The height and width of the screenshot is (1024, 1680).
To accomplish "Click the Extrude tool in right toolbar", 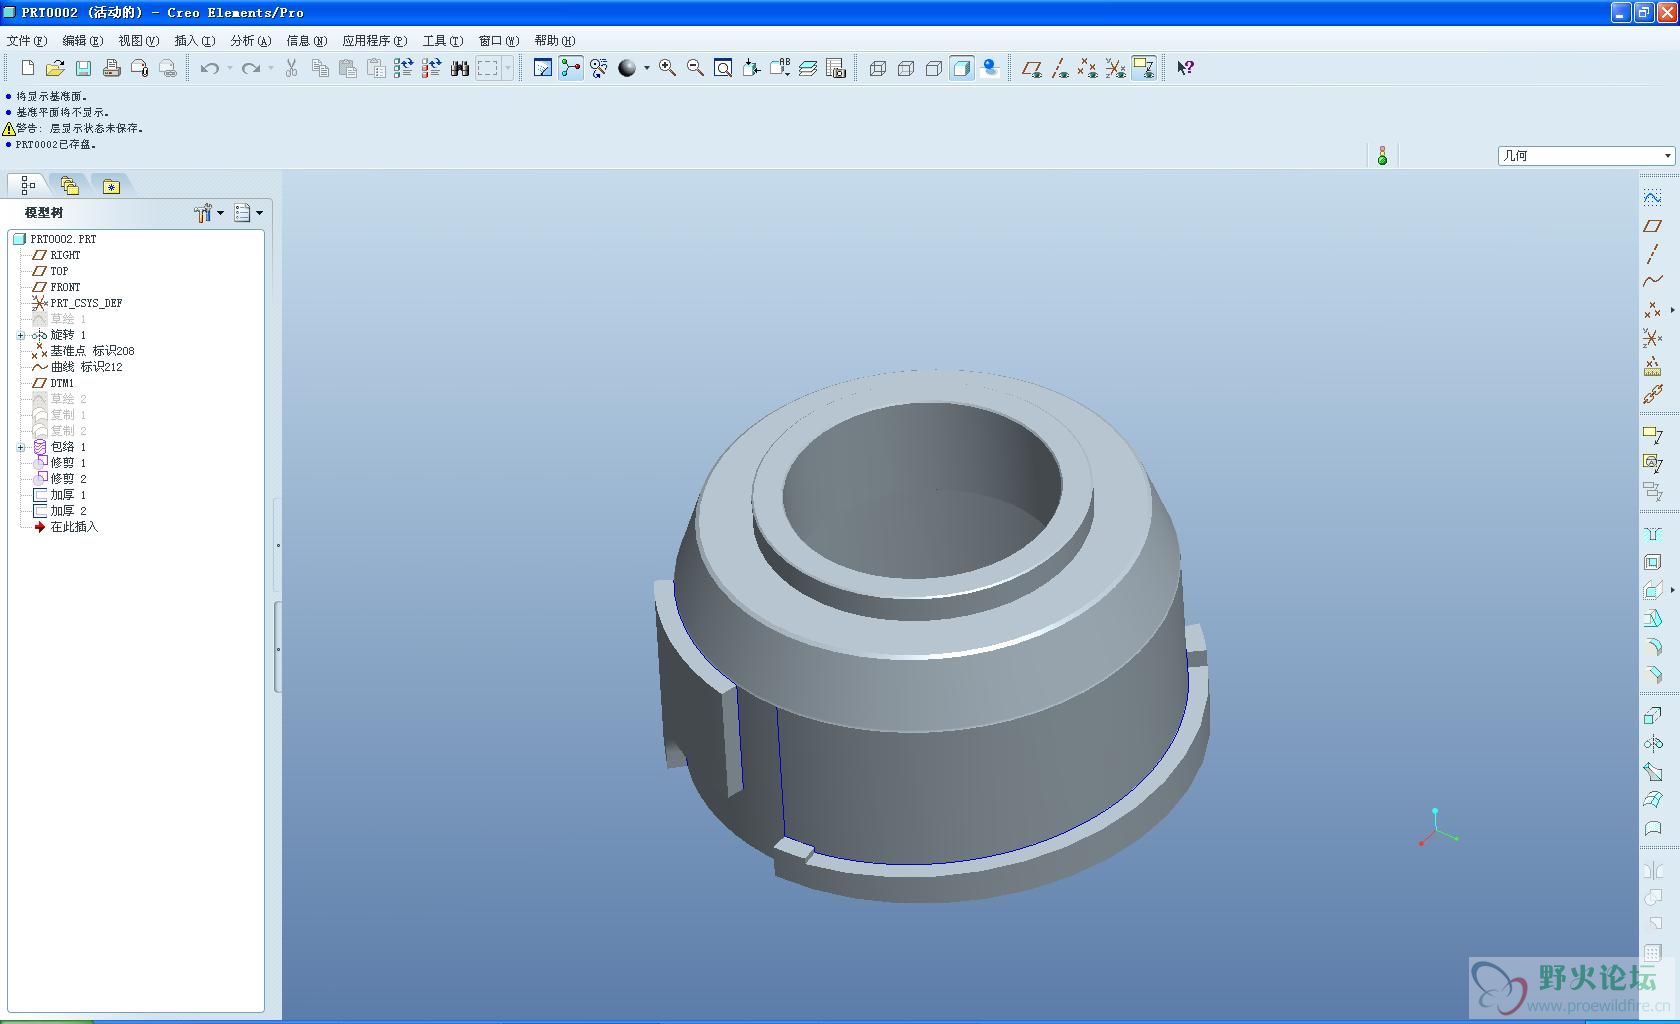I will pos(1653,716).
